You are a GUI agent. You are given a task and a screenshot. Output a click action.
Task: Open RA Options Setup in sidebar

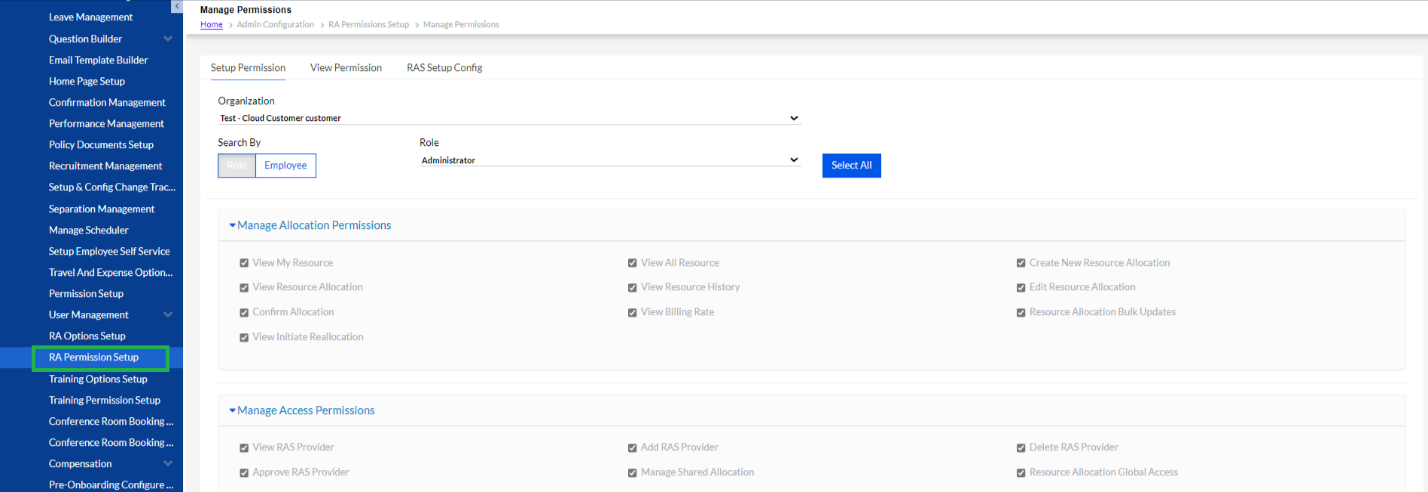coord(87,336)
